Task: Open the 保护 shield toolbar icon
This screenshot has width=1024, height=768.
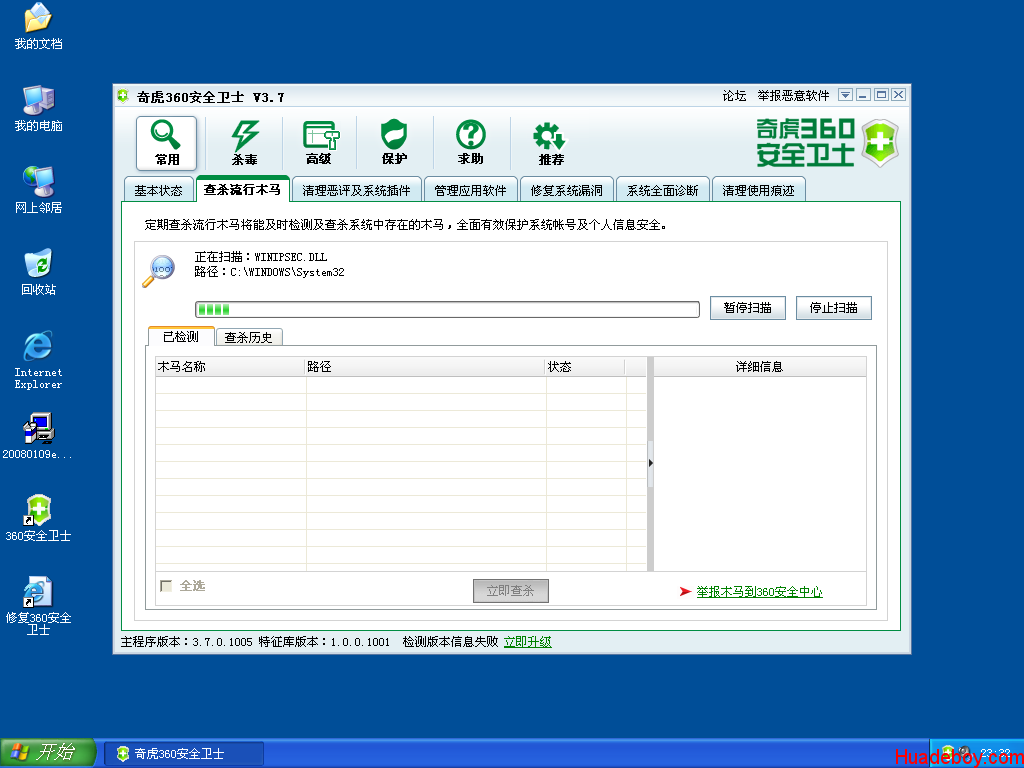Action: click(394, 143)
